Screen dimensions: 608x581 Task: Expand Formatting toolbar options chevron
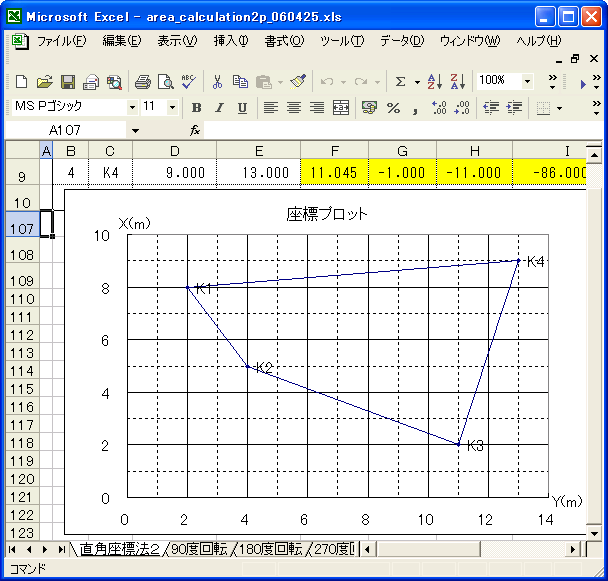point(597,108)
